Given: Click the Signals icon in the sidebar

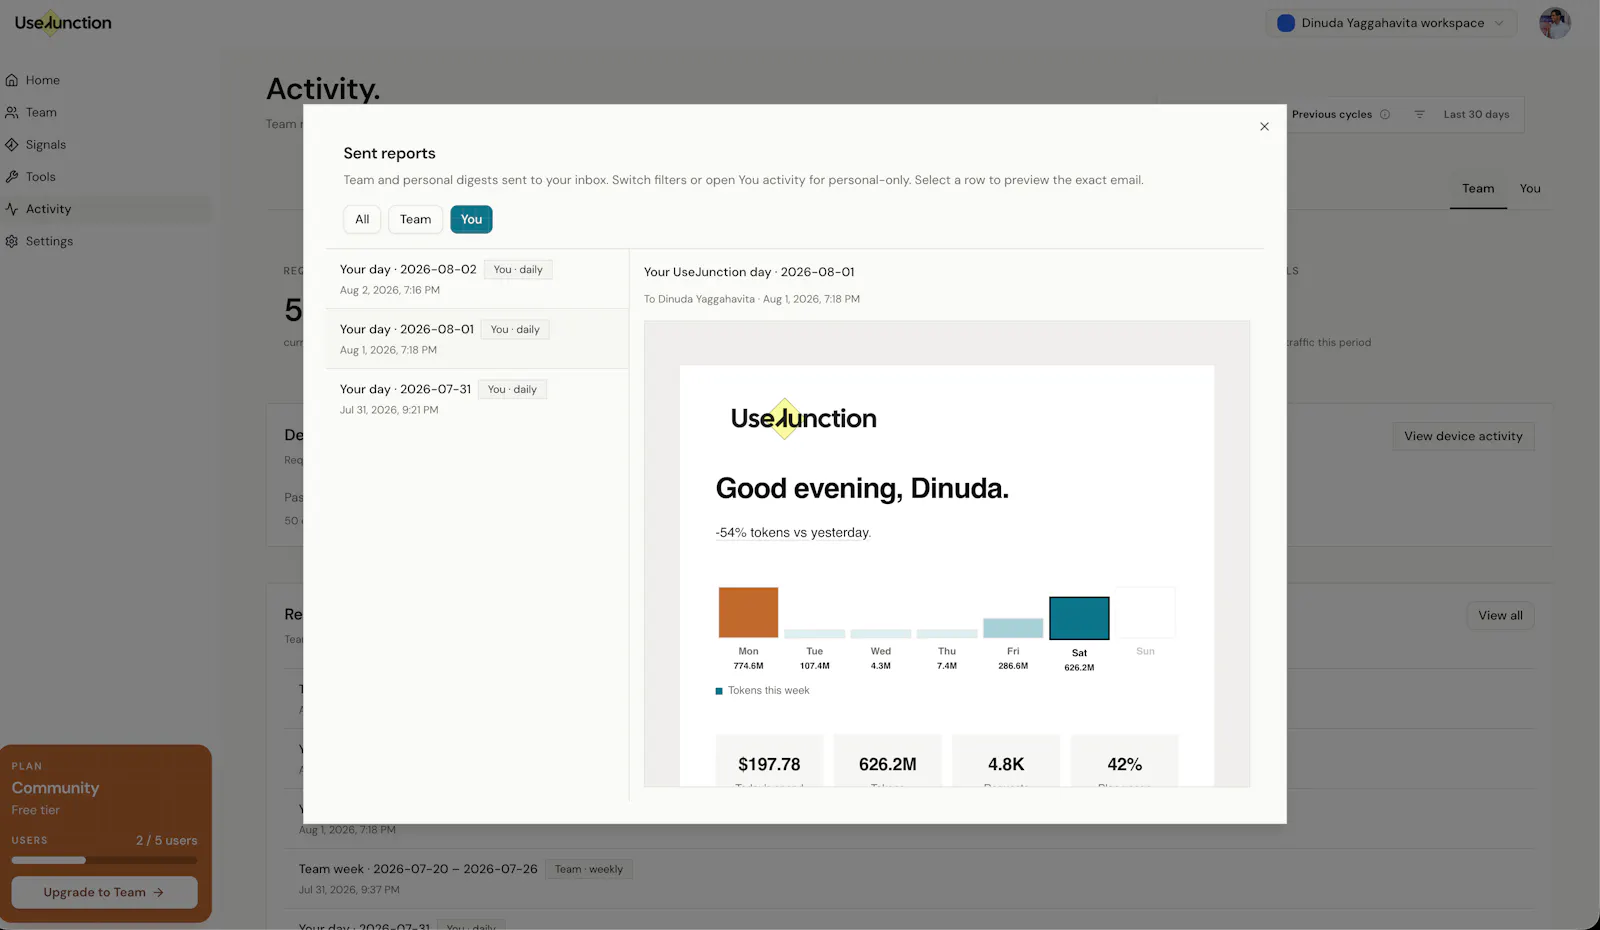Looking at the screenshot, I should tap(12, 144).
